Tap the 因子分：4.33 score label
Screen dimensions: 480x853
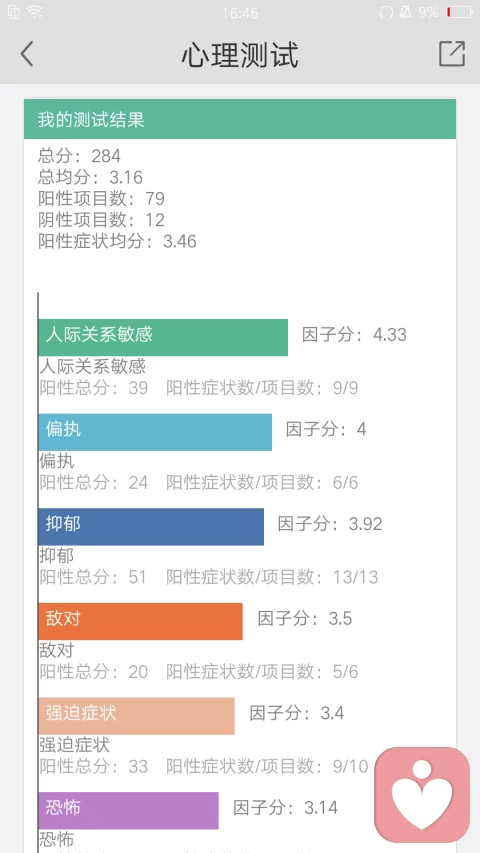(354, 334)
